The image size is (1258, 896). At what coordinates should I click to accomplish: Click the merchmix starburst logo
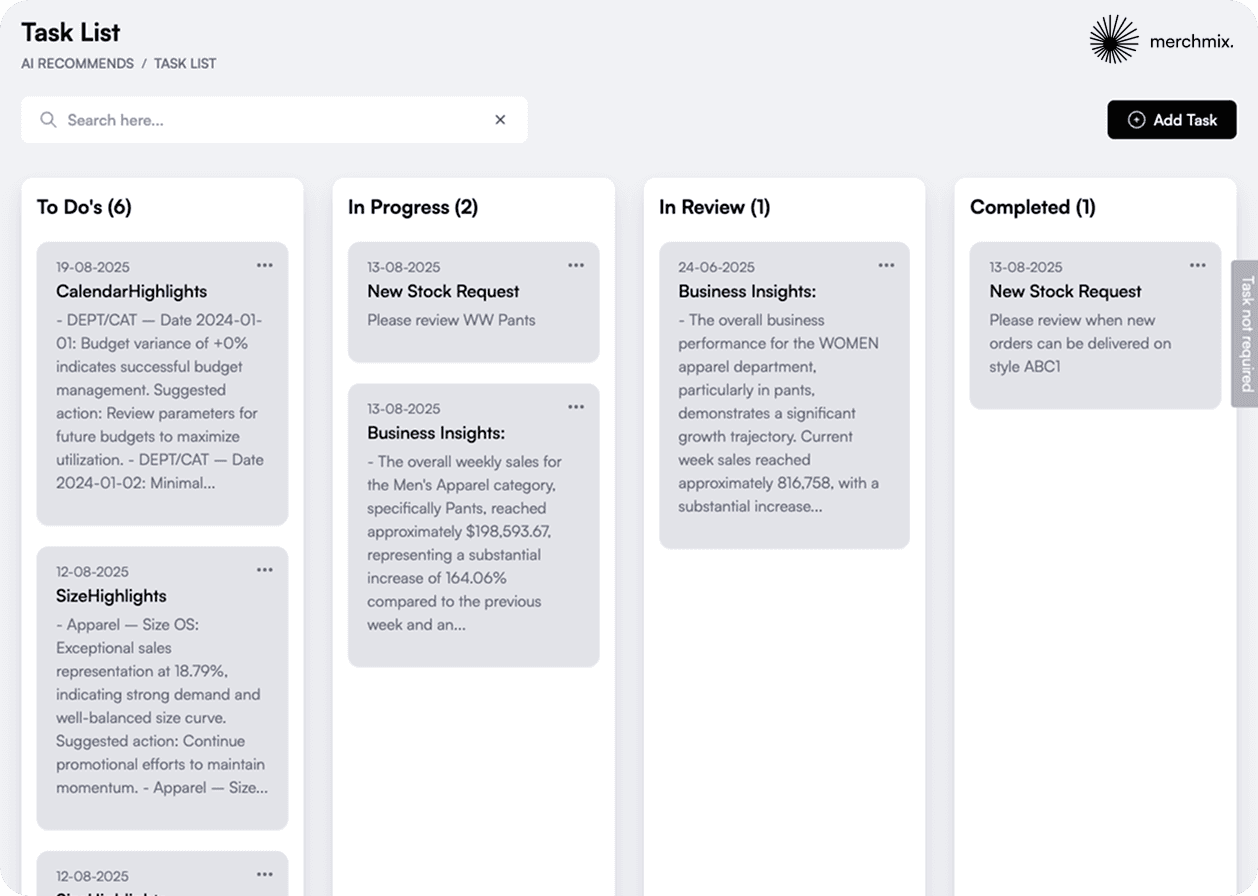point(1114,40)
